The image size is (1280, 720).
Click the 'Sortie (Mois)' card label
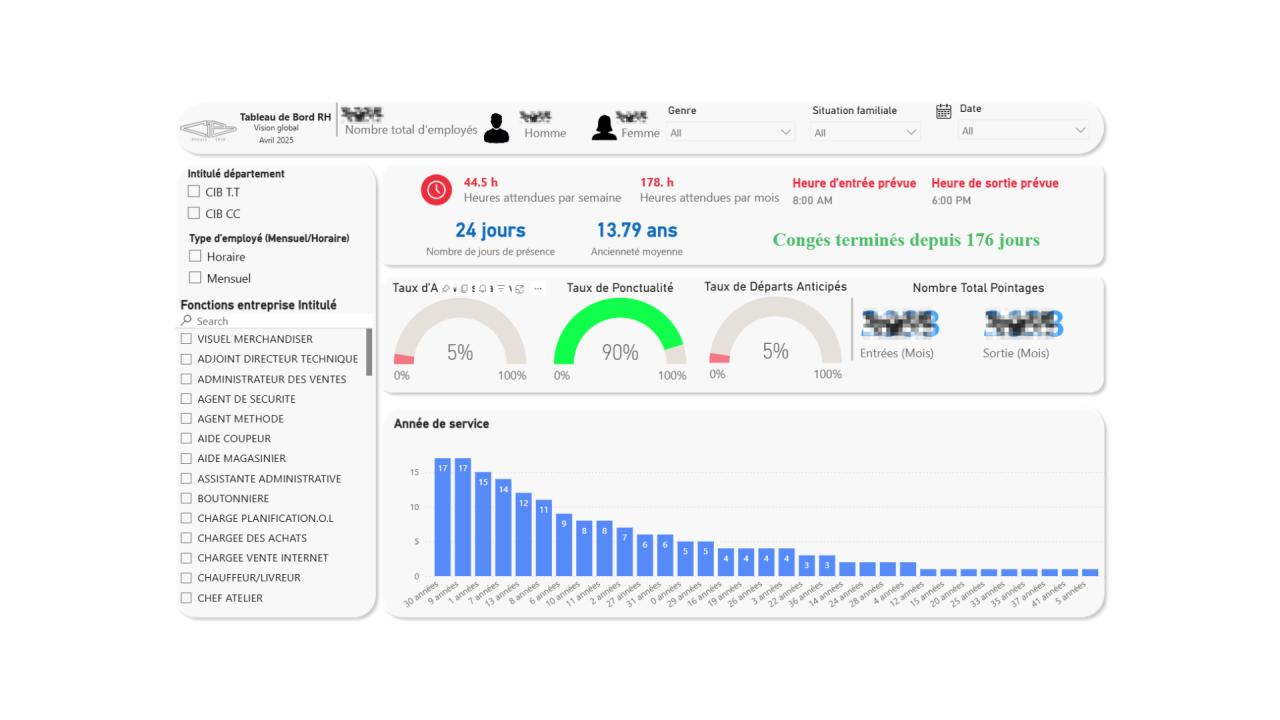pos(1016,353)
